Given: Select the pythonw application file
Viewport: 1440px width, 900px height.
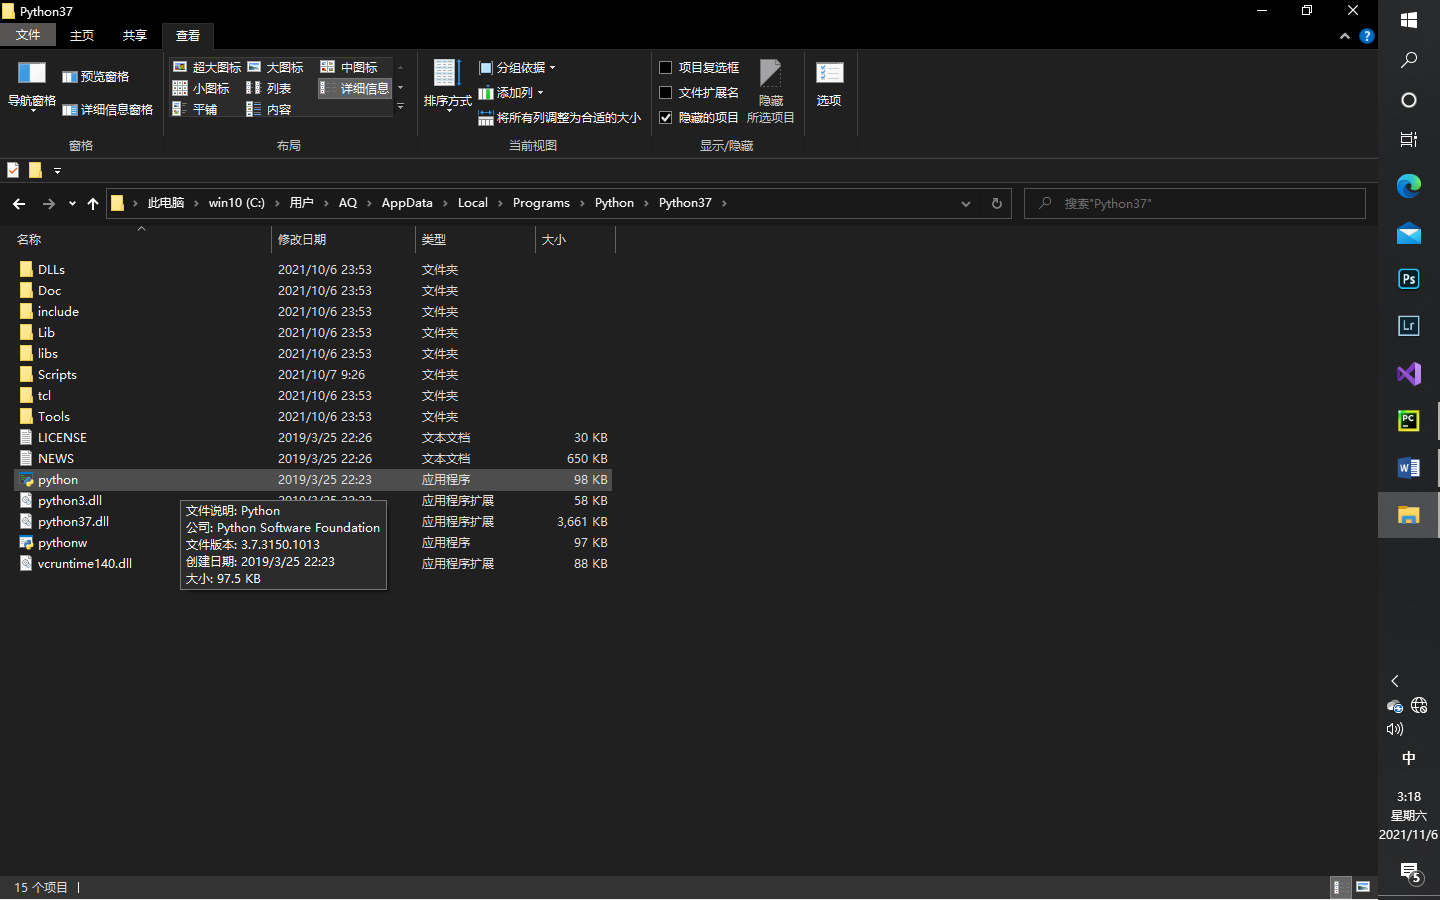Looking at the screenshot, I should [x=313, y=543].
